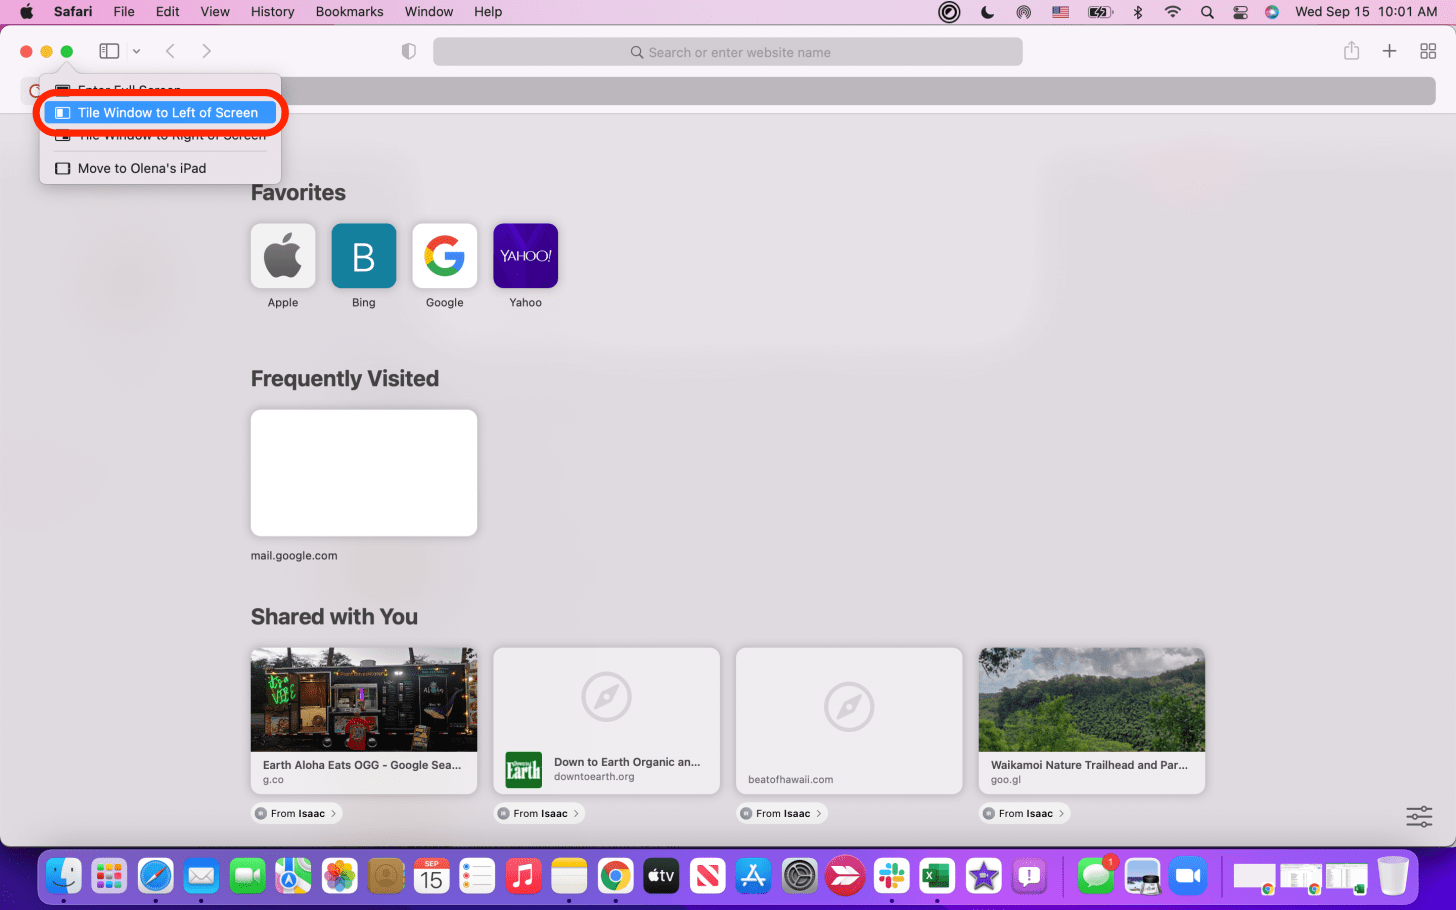
Task: Open the Down to Earth Organic link
Action: click(x=606, y=720)
